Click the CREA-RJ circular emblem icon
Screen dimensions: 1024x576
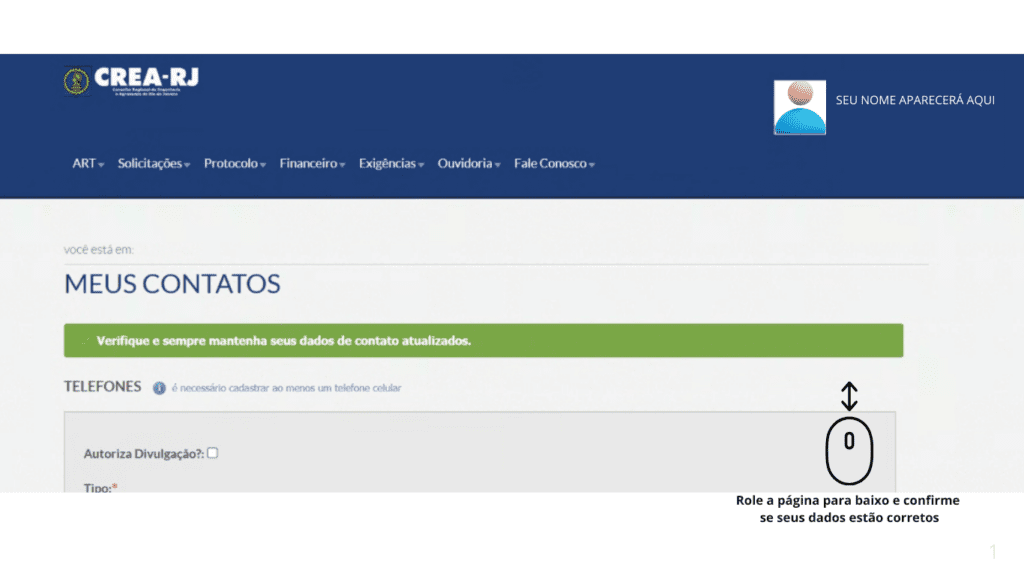(76, 81)
